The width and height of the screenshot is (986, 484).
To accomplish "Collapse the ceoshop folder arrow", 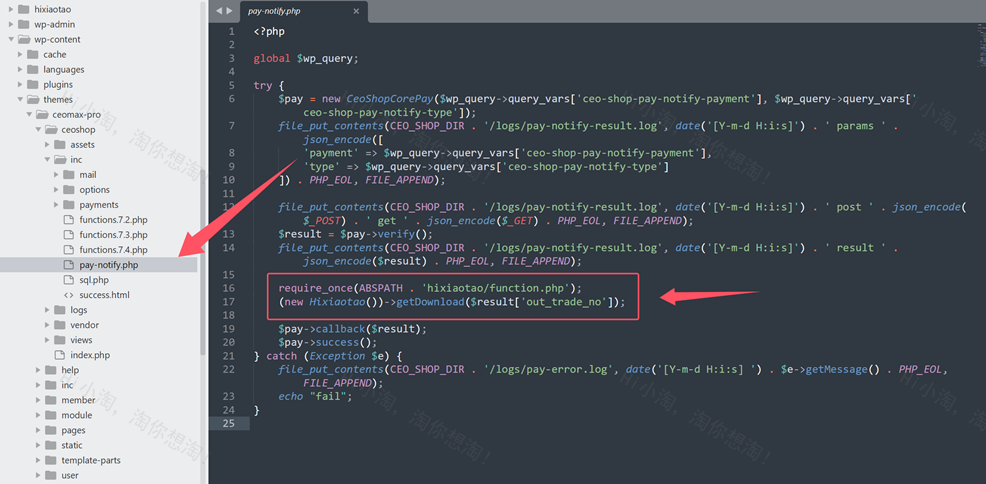I will [38, 130].
